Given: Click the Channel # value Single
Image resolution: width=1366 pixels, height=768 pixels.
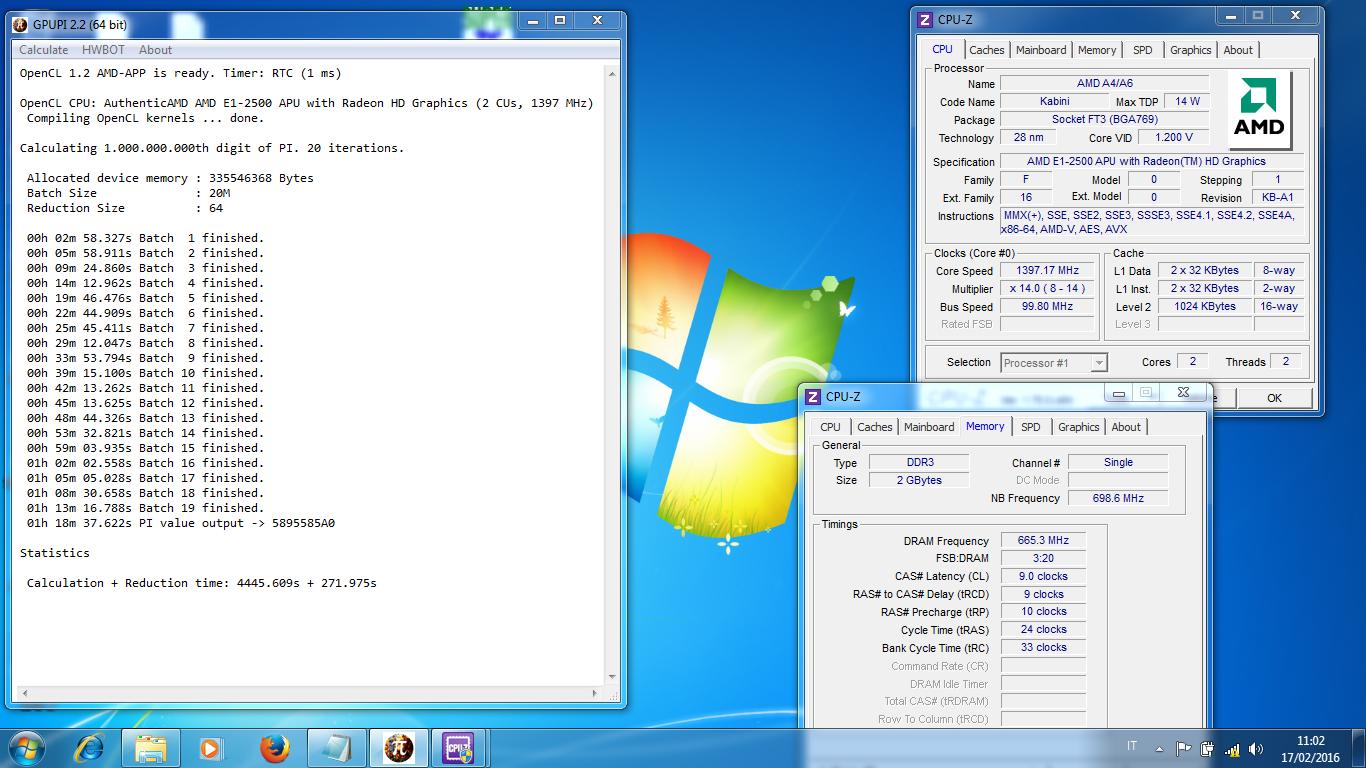Looking at the screenshot, I should 1117,462.
